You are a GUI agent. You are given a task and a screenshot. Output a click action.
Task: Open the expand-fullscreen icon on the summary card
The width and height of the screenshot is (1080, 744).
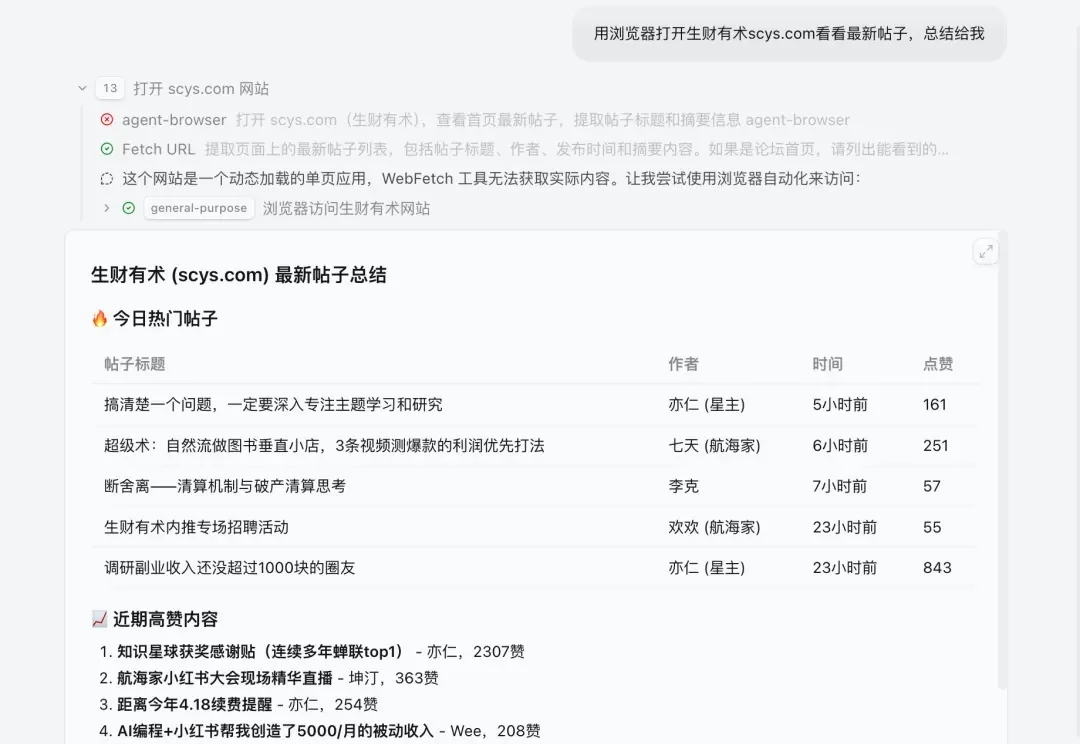pyautogui.click(x=986, y=252)
